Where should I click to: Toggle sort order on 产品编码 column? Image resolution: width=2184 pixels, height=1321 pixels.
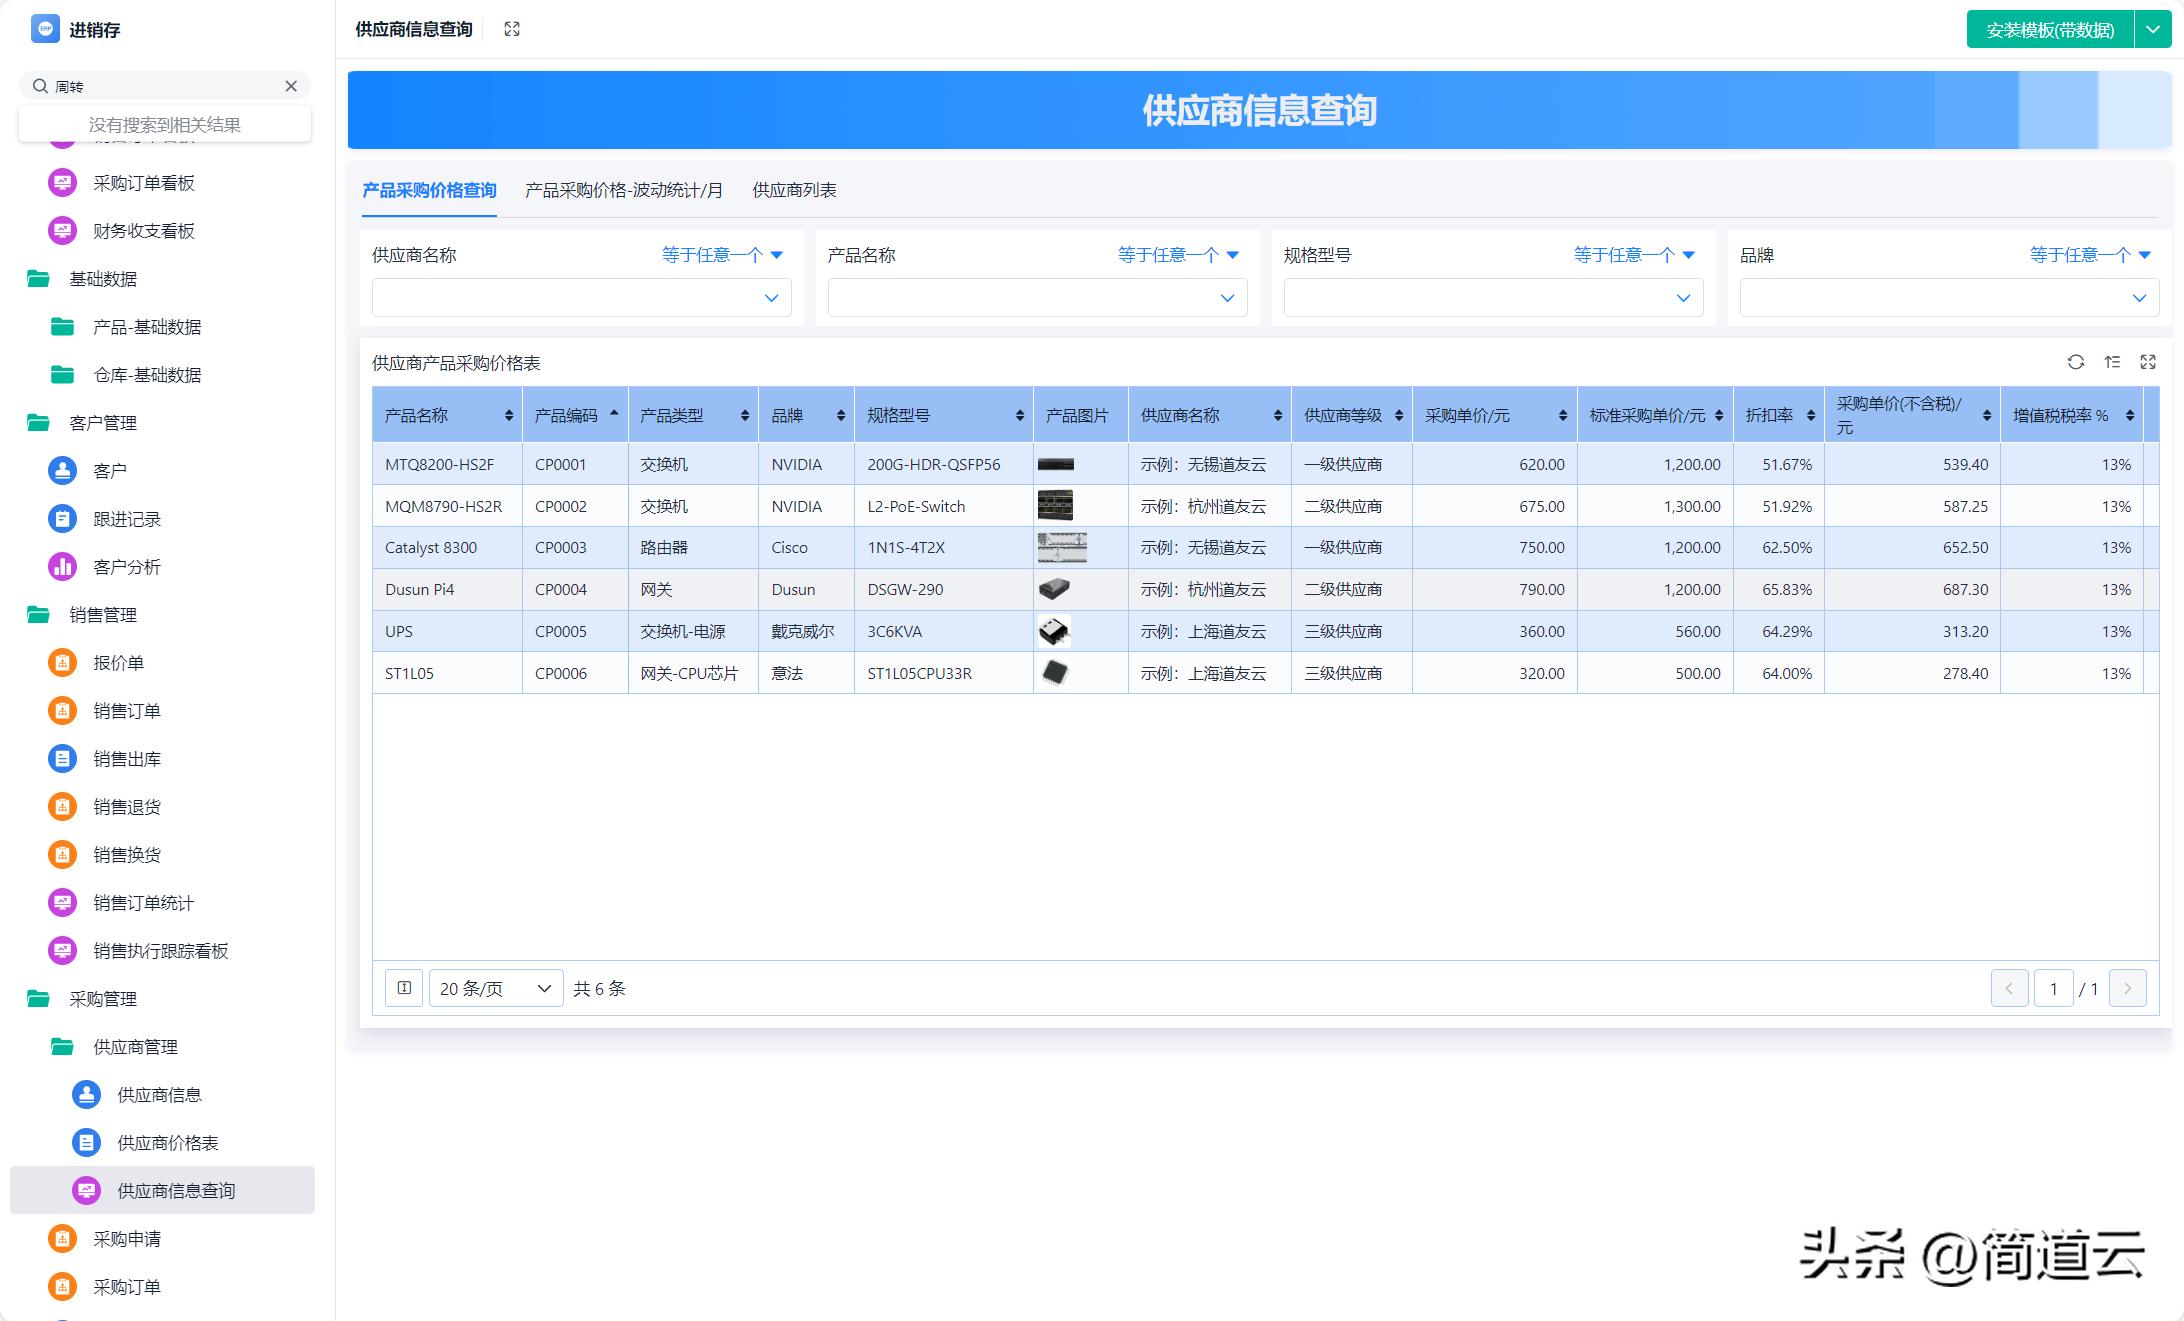613,415
